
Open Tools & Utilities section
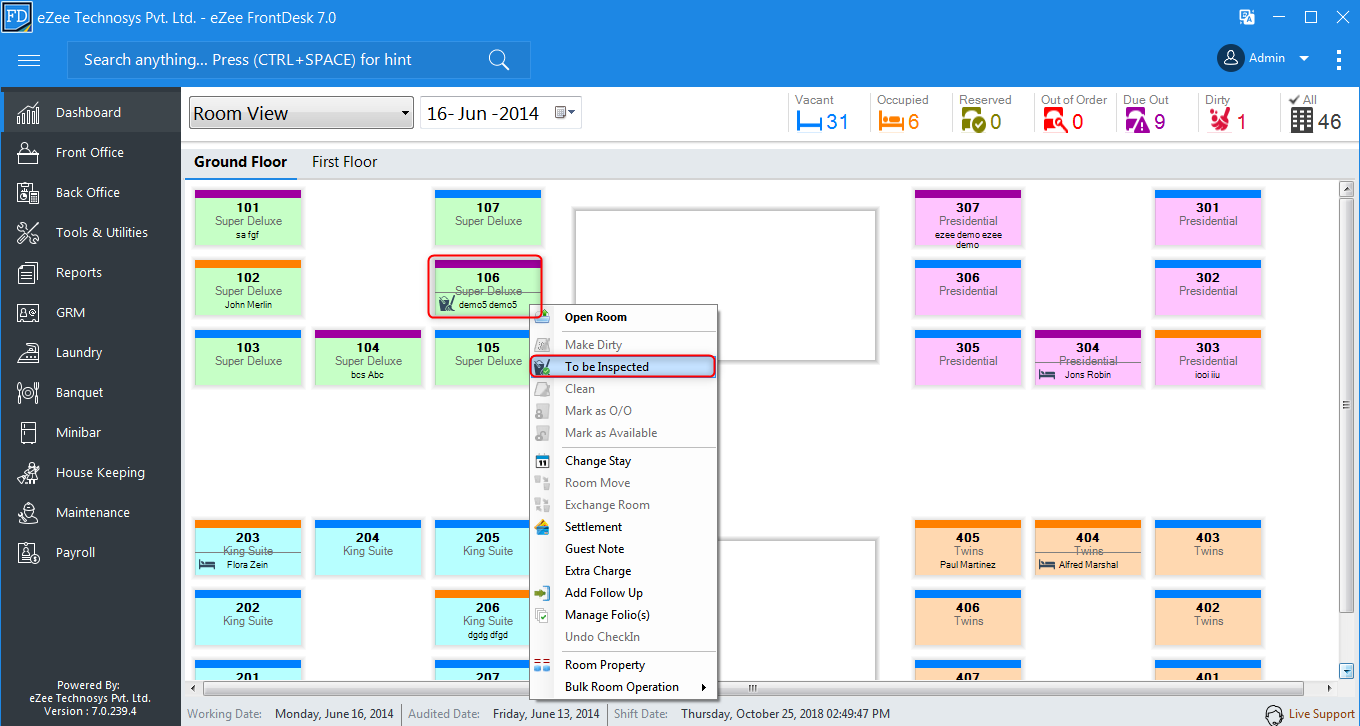pyautogui.click(x=90, y=232)
